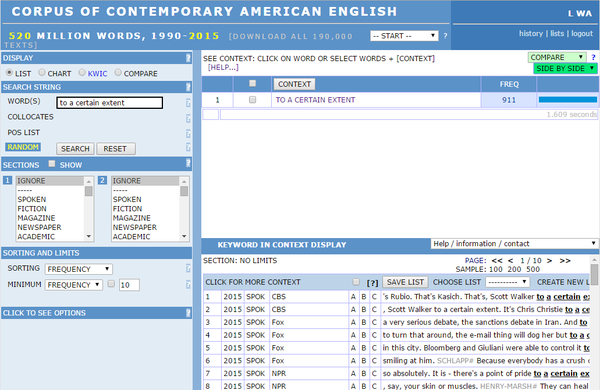Open MINIMUM FREQUENCY dropdown
Image resolution: width=600 pixels, height=390 pixels.
[x=73, y=285]
